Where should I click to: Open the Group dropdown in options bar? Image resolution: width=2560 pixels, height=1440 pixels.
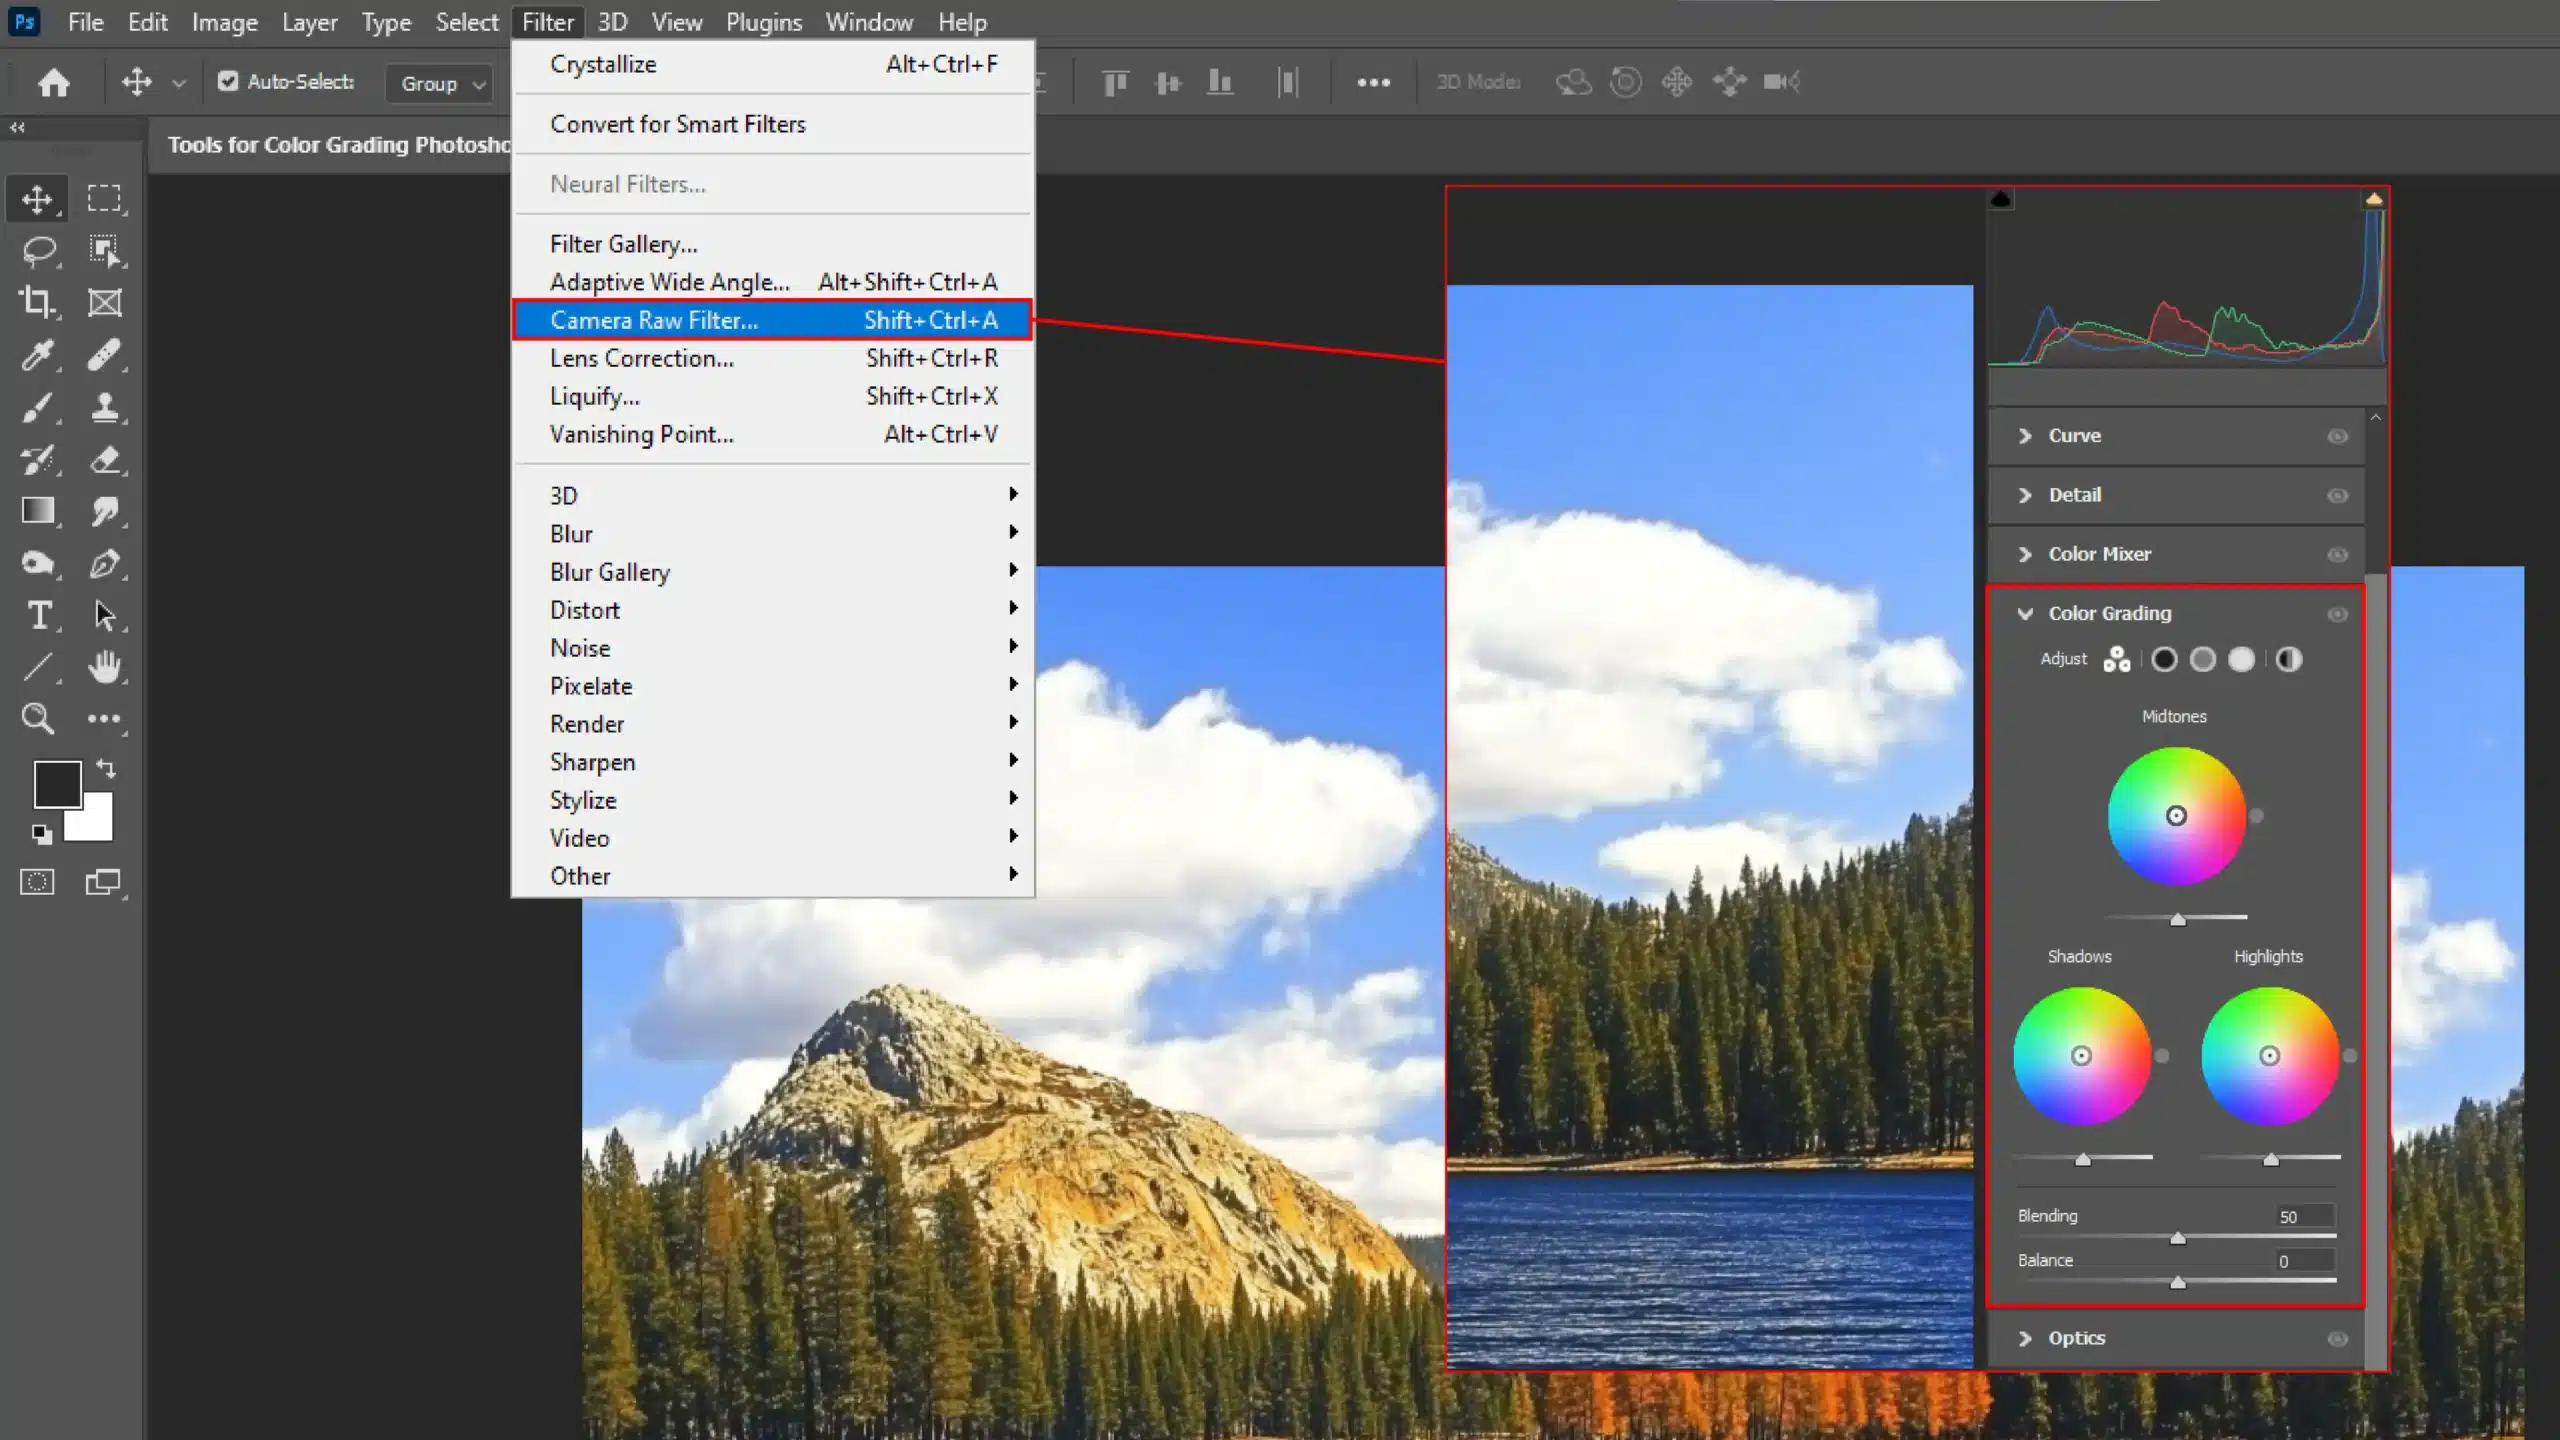coord(441,83)
